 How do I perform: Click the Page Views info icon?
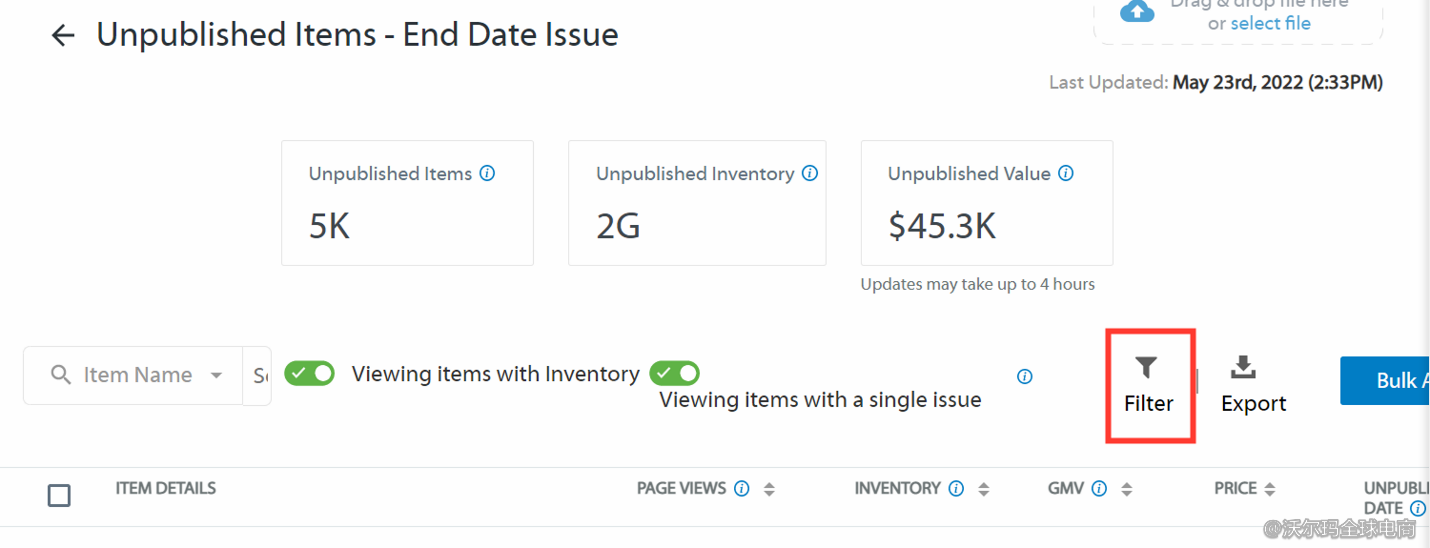pos(742,489)
